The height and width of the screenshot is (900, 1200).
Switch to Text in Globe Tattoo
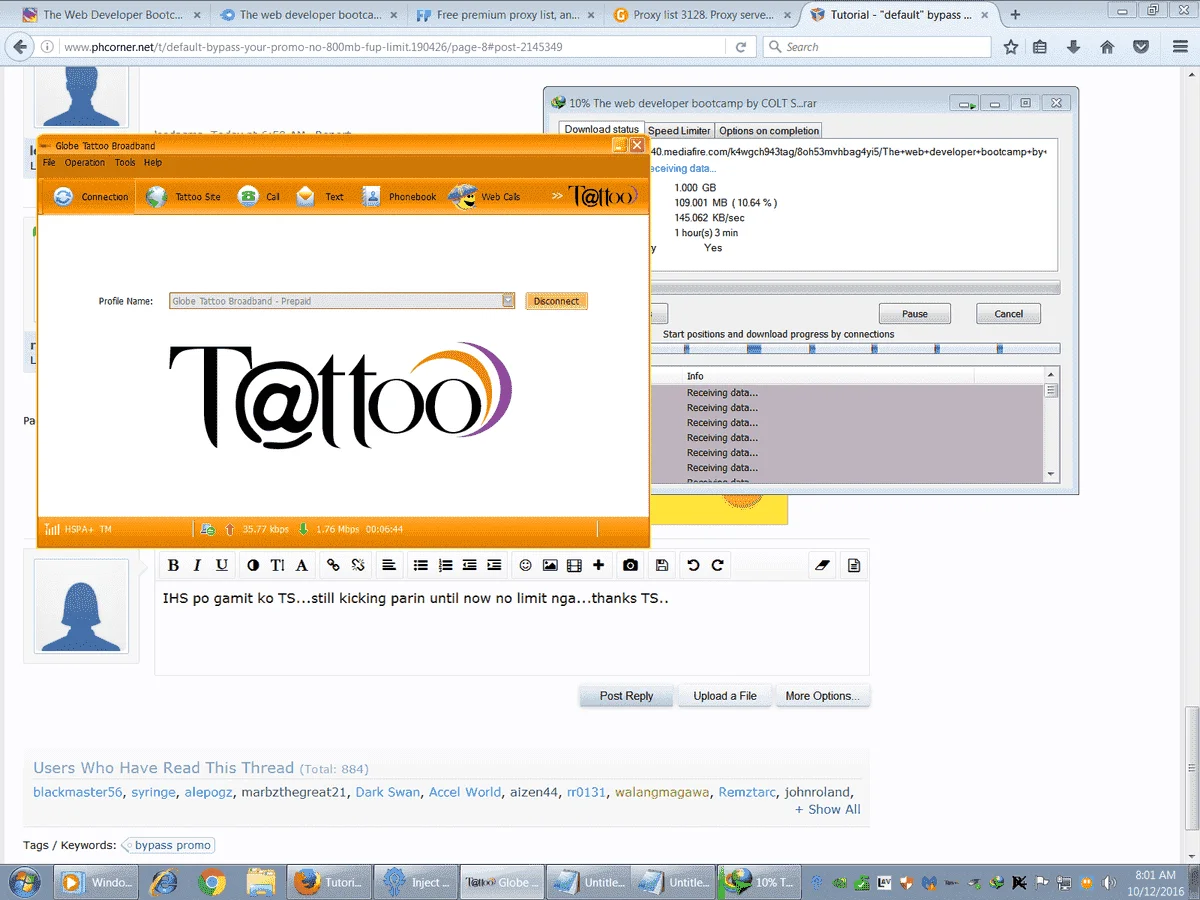pyautogui.click(x=320, y=197)
